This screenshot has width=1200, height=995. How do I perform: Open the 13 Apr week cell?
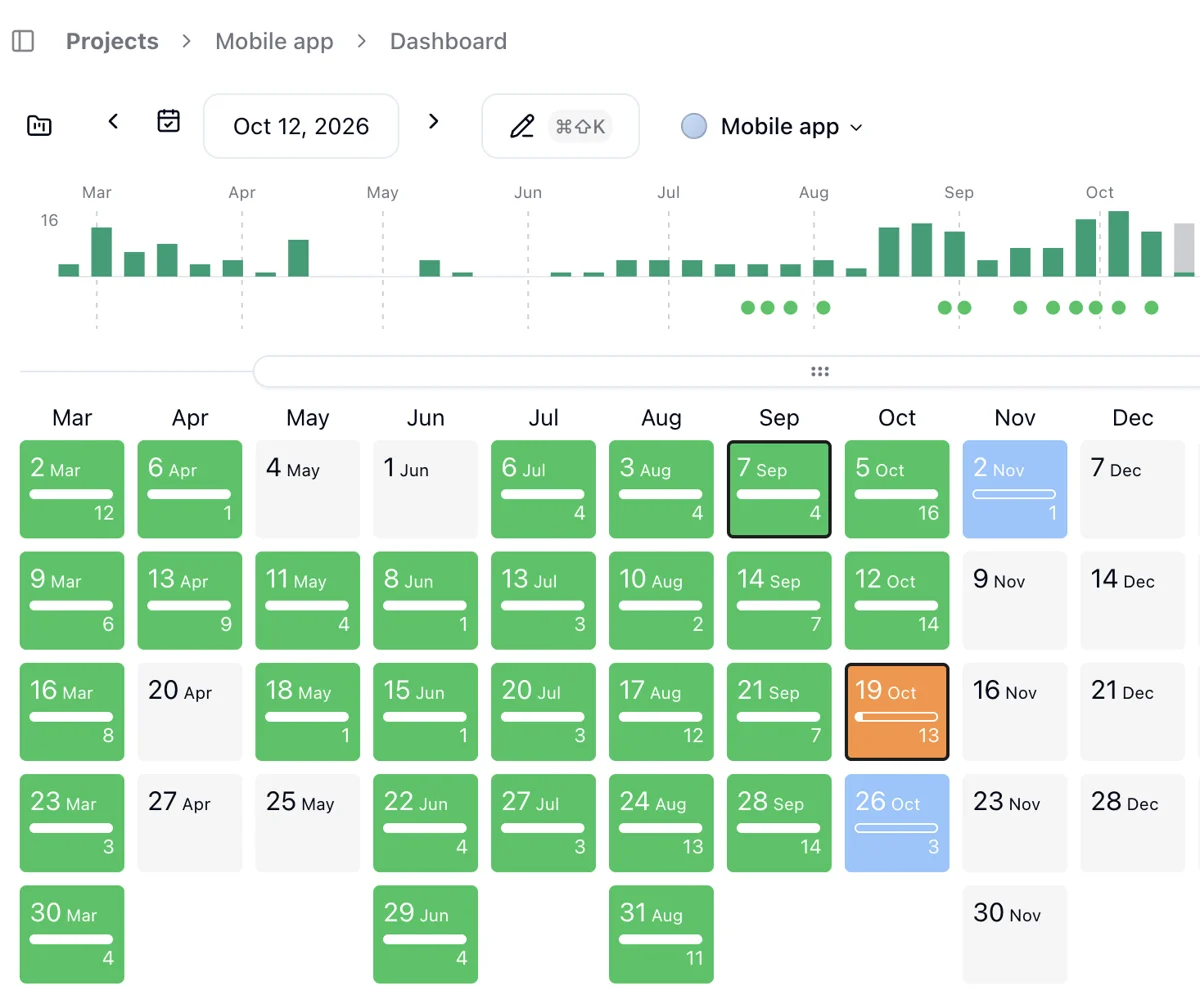click(190, 600)
